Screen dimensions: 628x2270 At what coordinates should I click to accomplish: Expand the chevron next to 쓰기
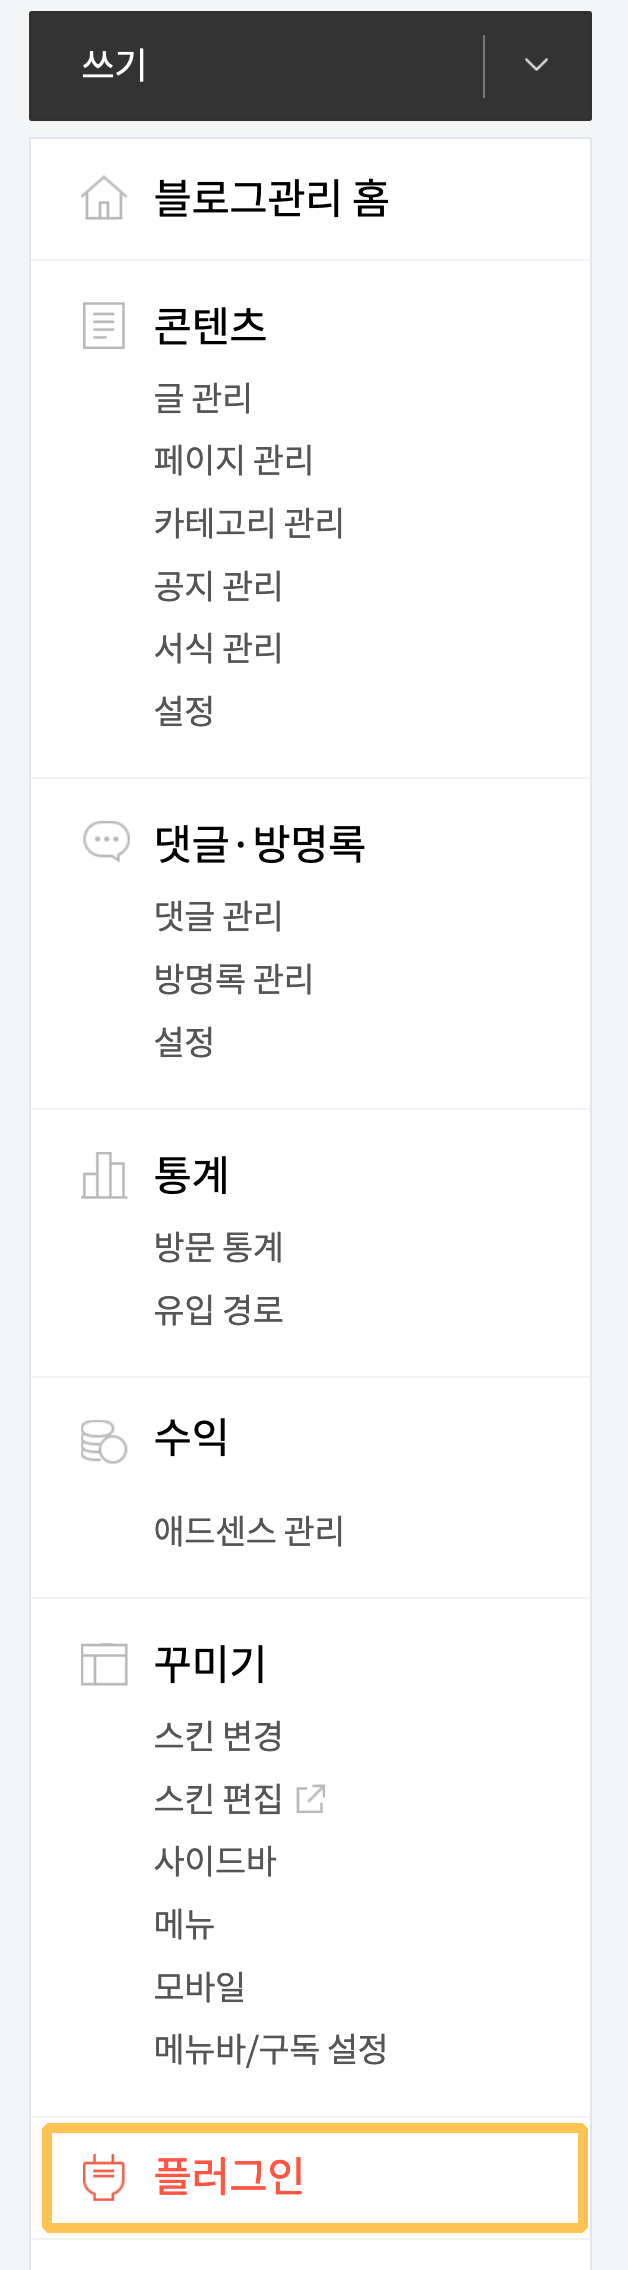click(536, 64)
